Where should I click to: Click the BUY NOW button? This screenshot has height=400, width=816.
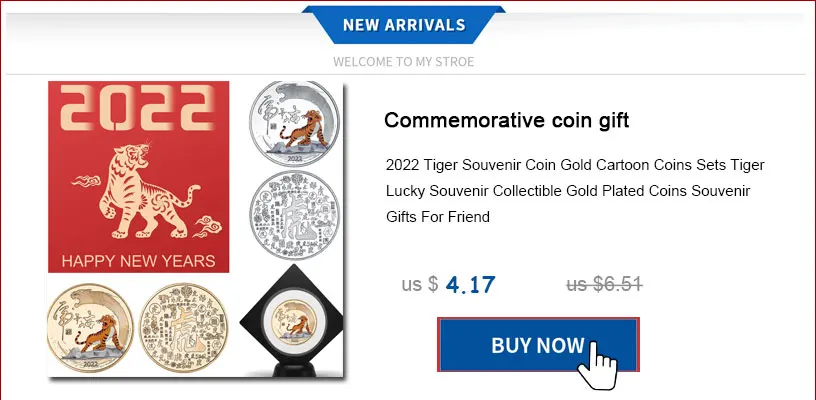[538, 345]
